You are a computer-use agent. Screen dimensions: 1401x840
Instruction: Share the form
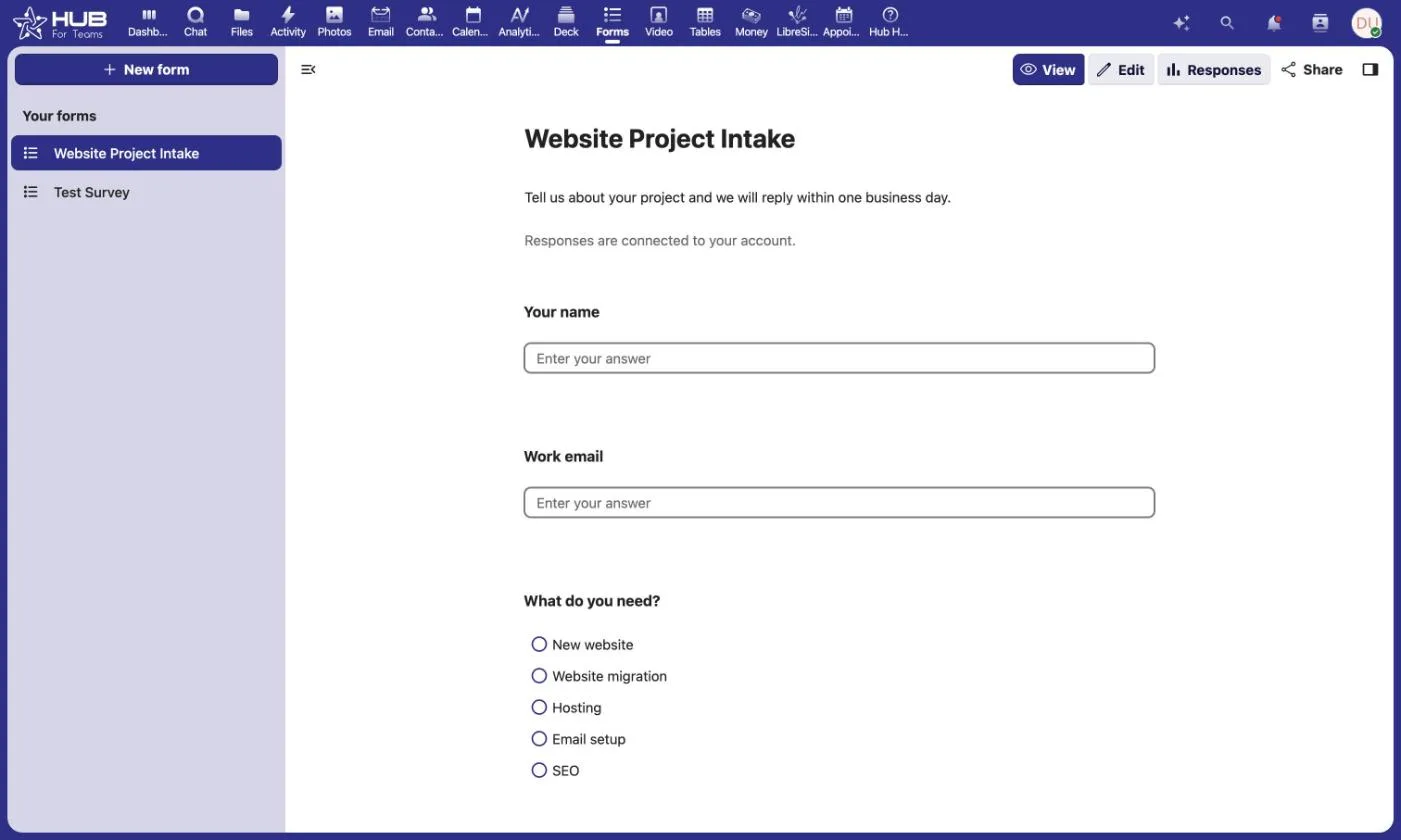pyautogui.click(x=1312, y=69)
